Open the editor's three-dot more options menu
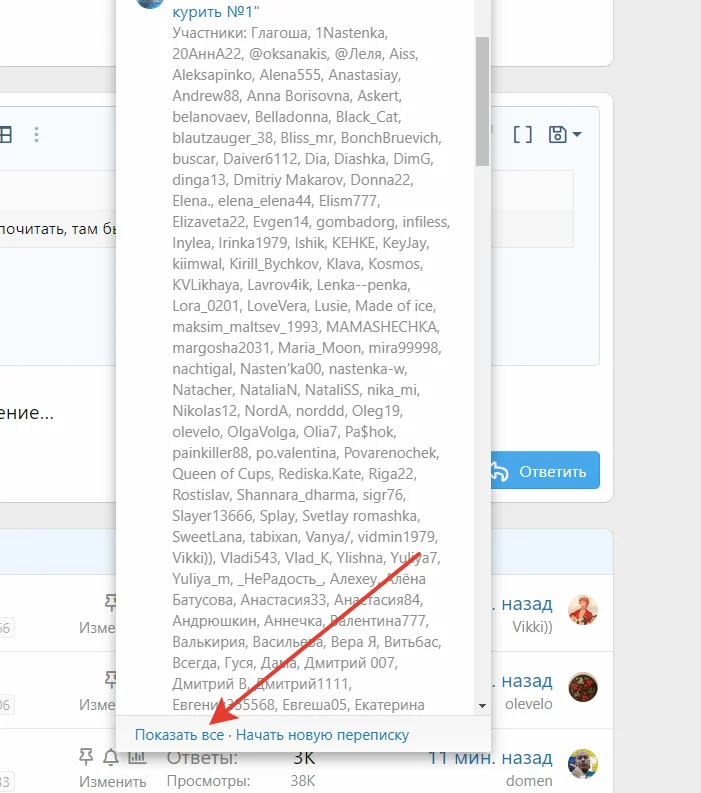 click(x=36, y=135)
